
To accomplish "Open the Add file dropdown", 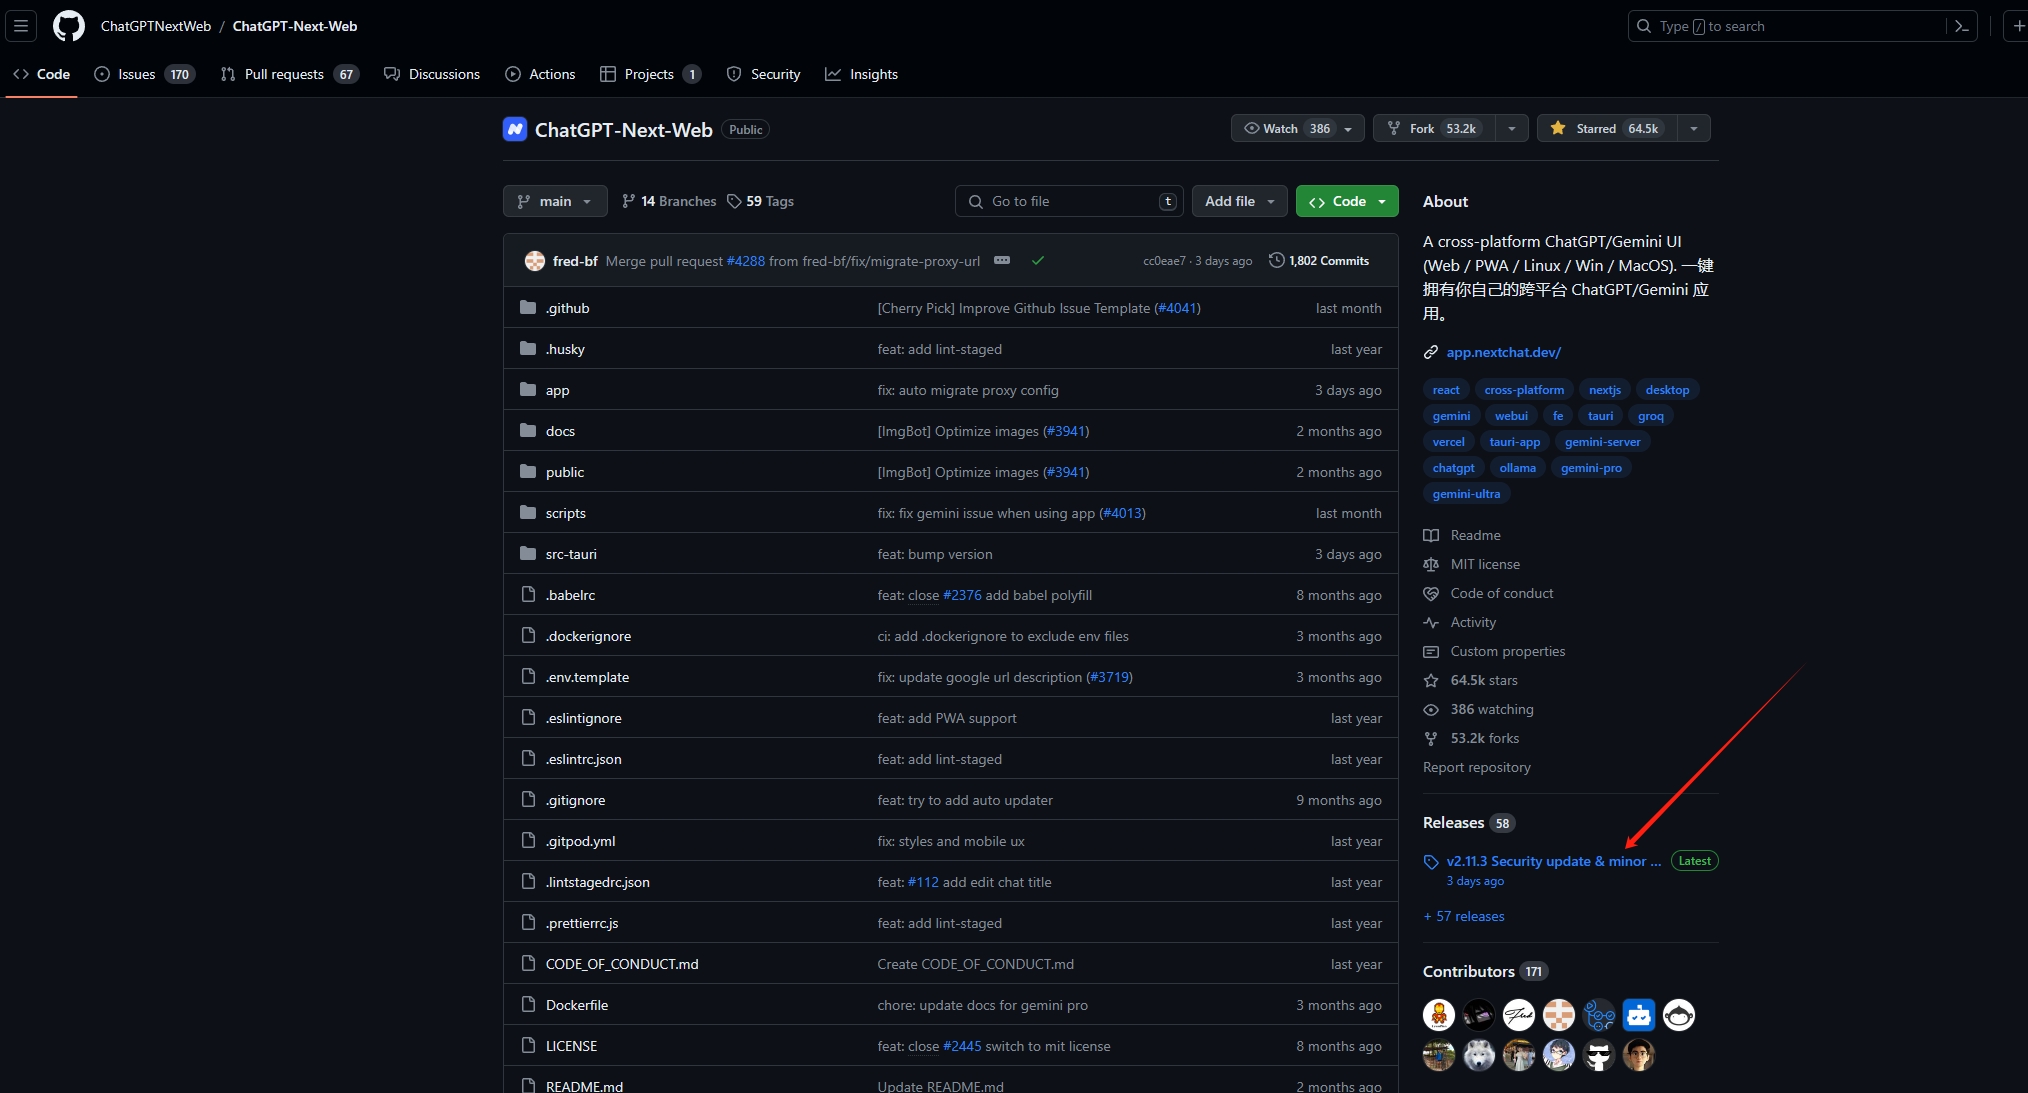I will pyautogui.click(x=1239, y=201).
